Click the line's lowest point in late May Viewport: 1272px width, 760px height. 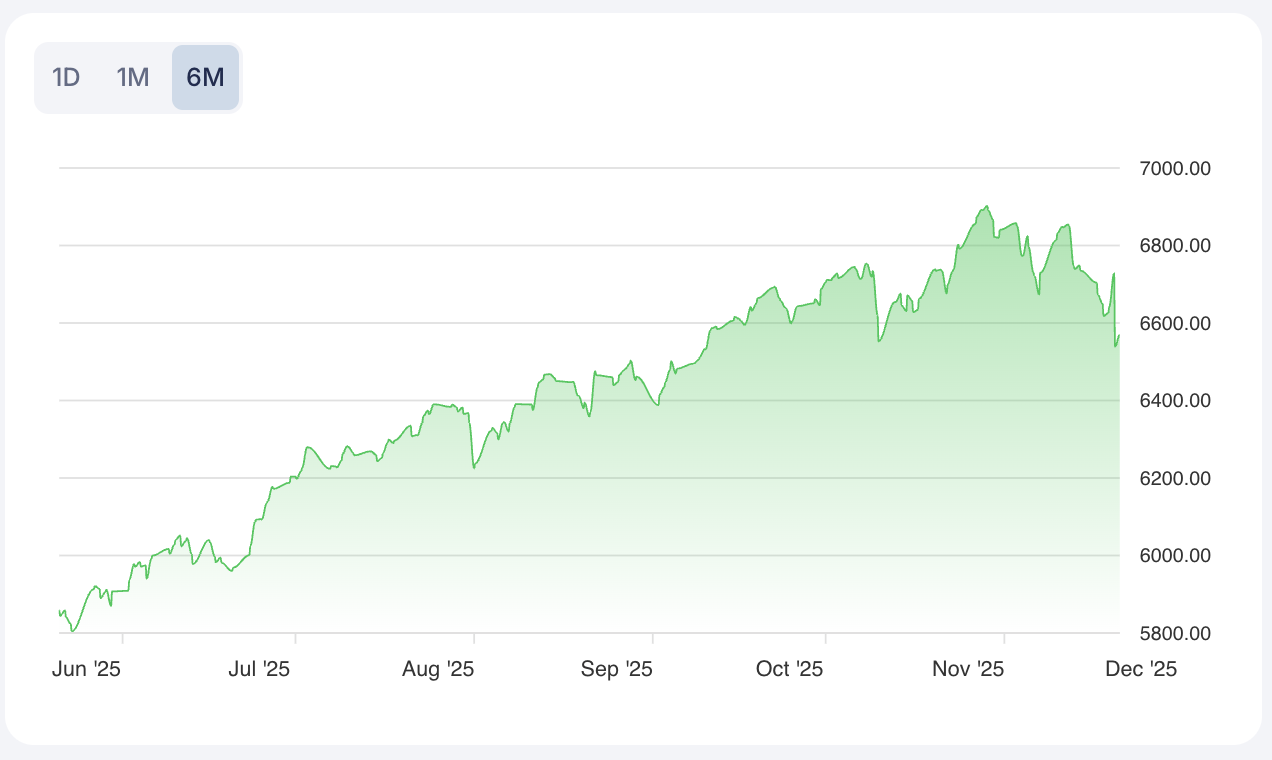tap(72, 631)
